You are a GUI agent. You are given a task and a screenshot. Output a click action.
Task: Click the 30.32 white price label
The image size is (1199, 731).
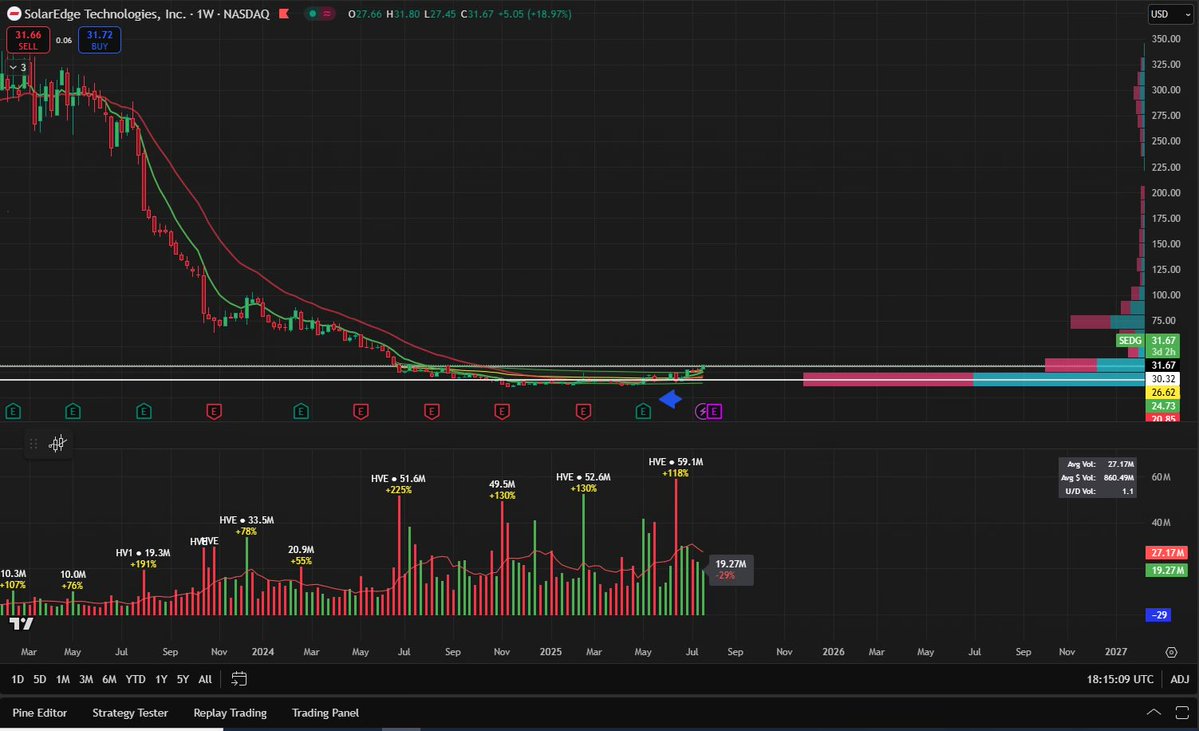pyautogui.click(x=1163, y=379)
